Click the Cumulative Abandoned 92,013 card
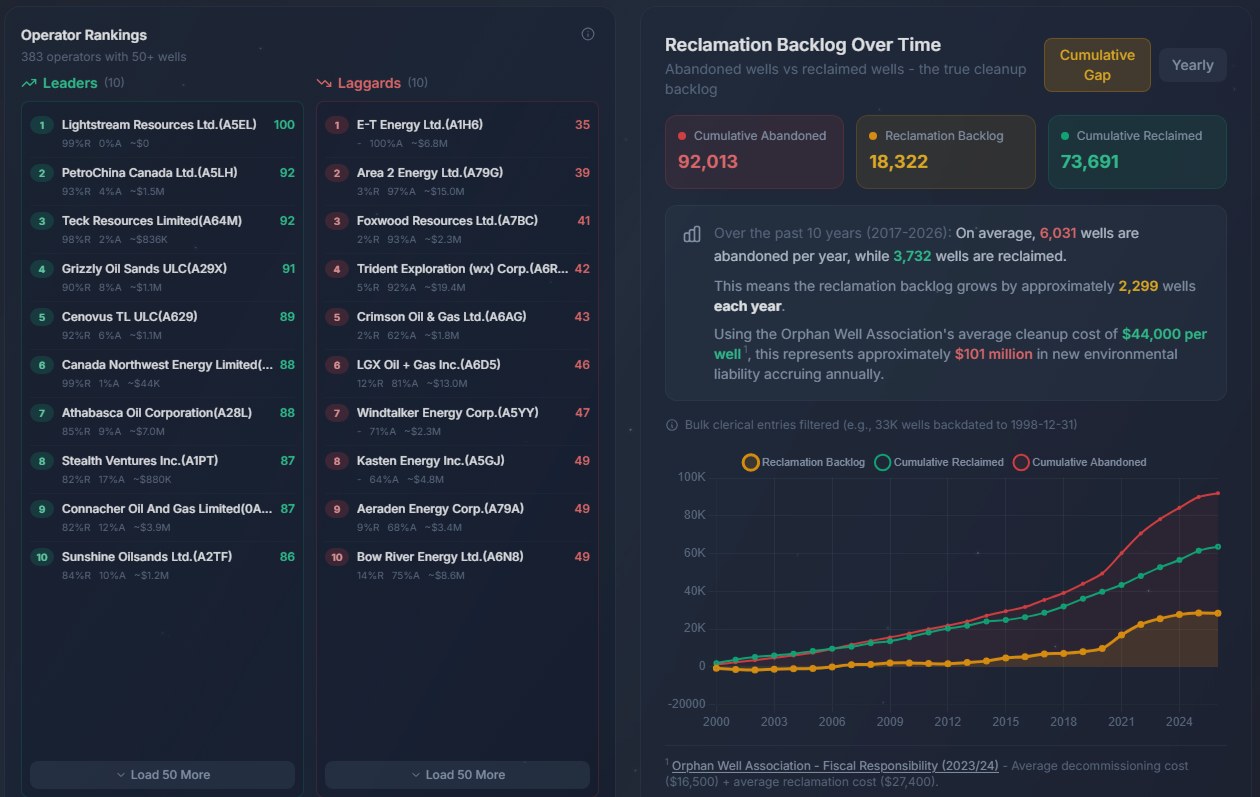1260x797 pixels. point(754,152)
